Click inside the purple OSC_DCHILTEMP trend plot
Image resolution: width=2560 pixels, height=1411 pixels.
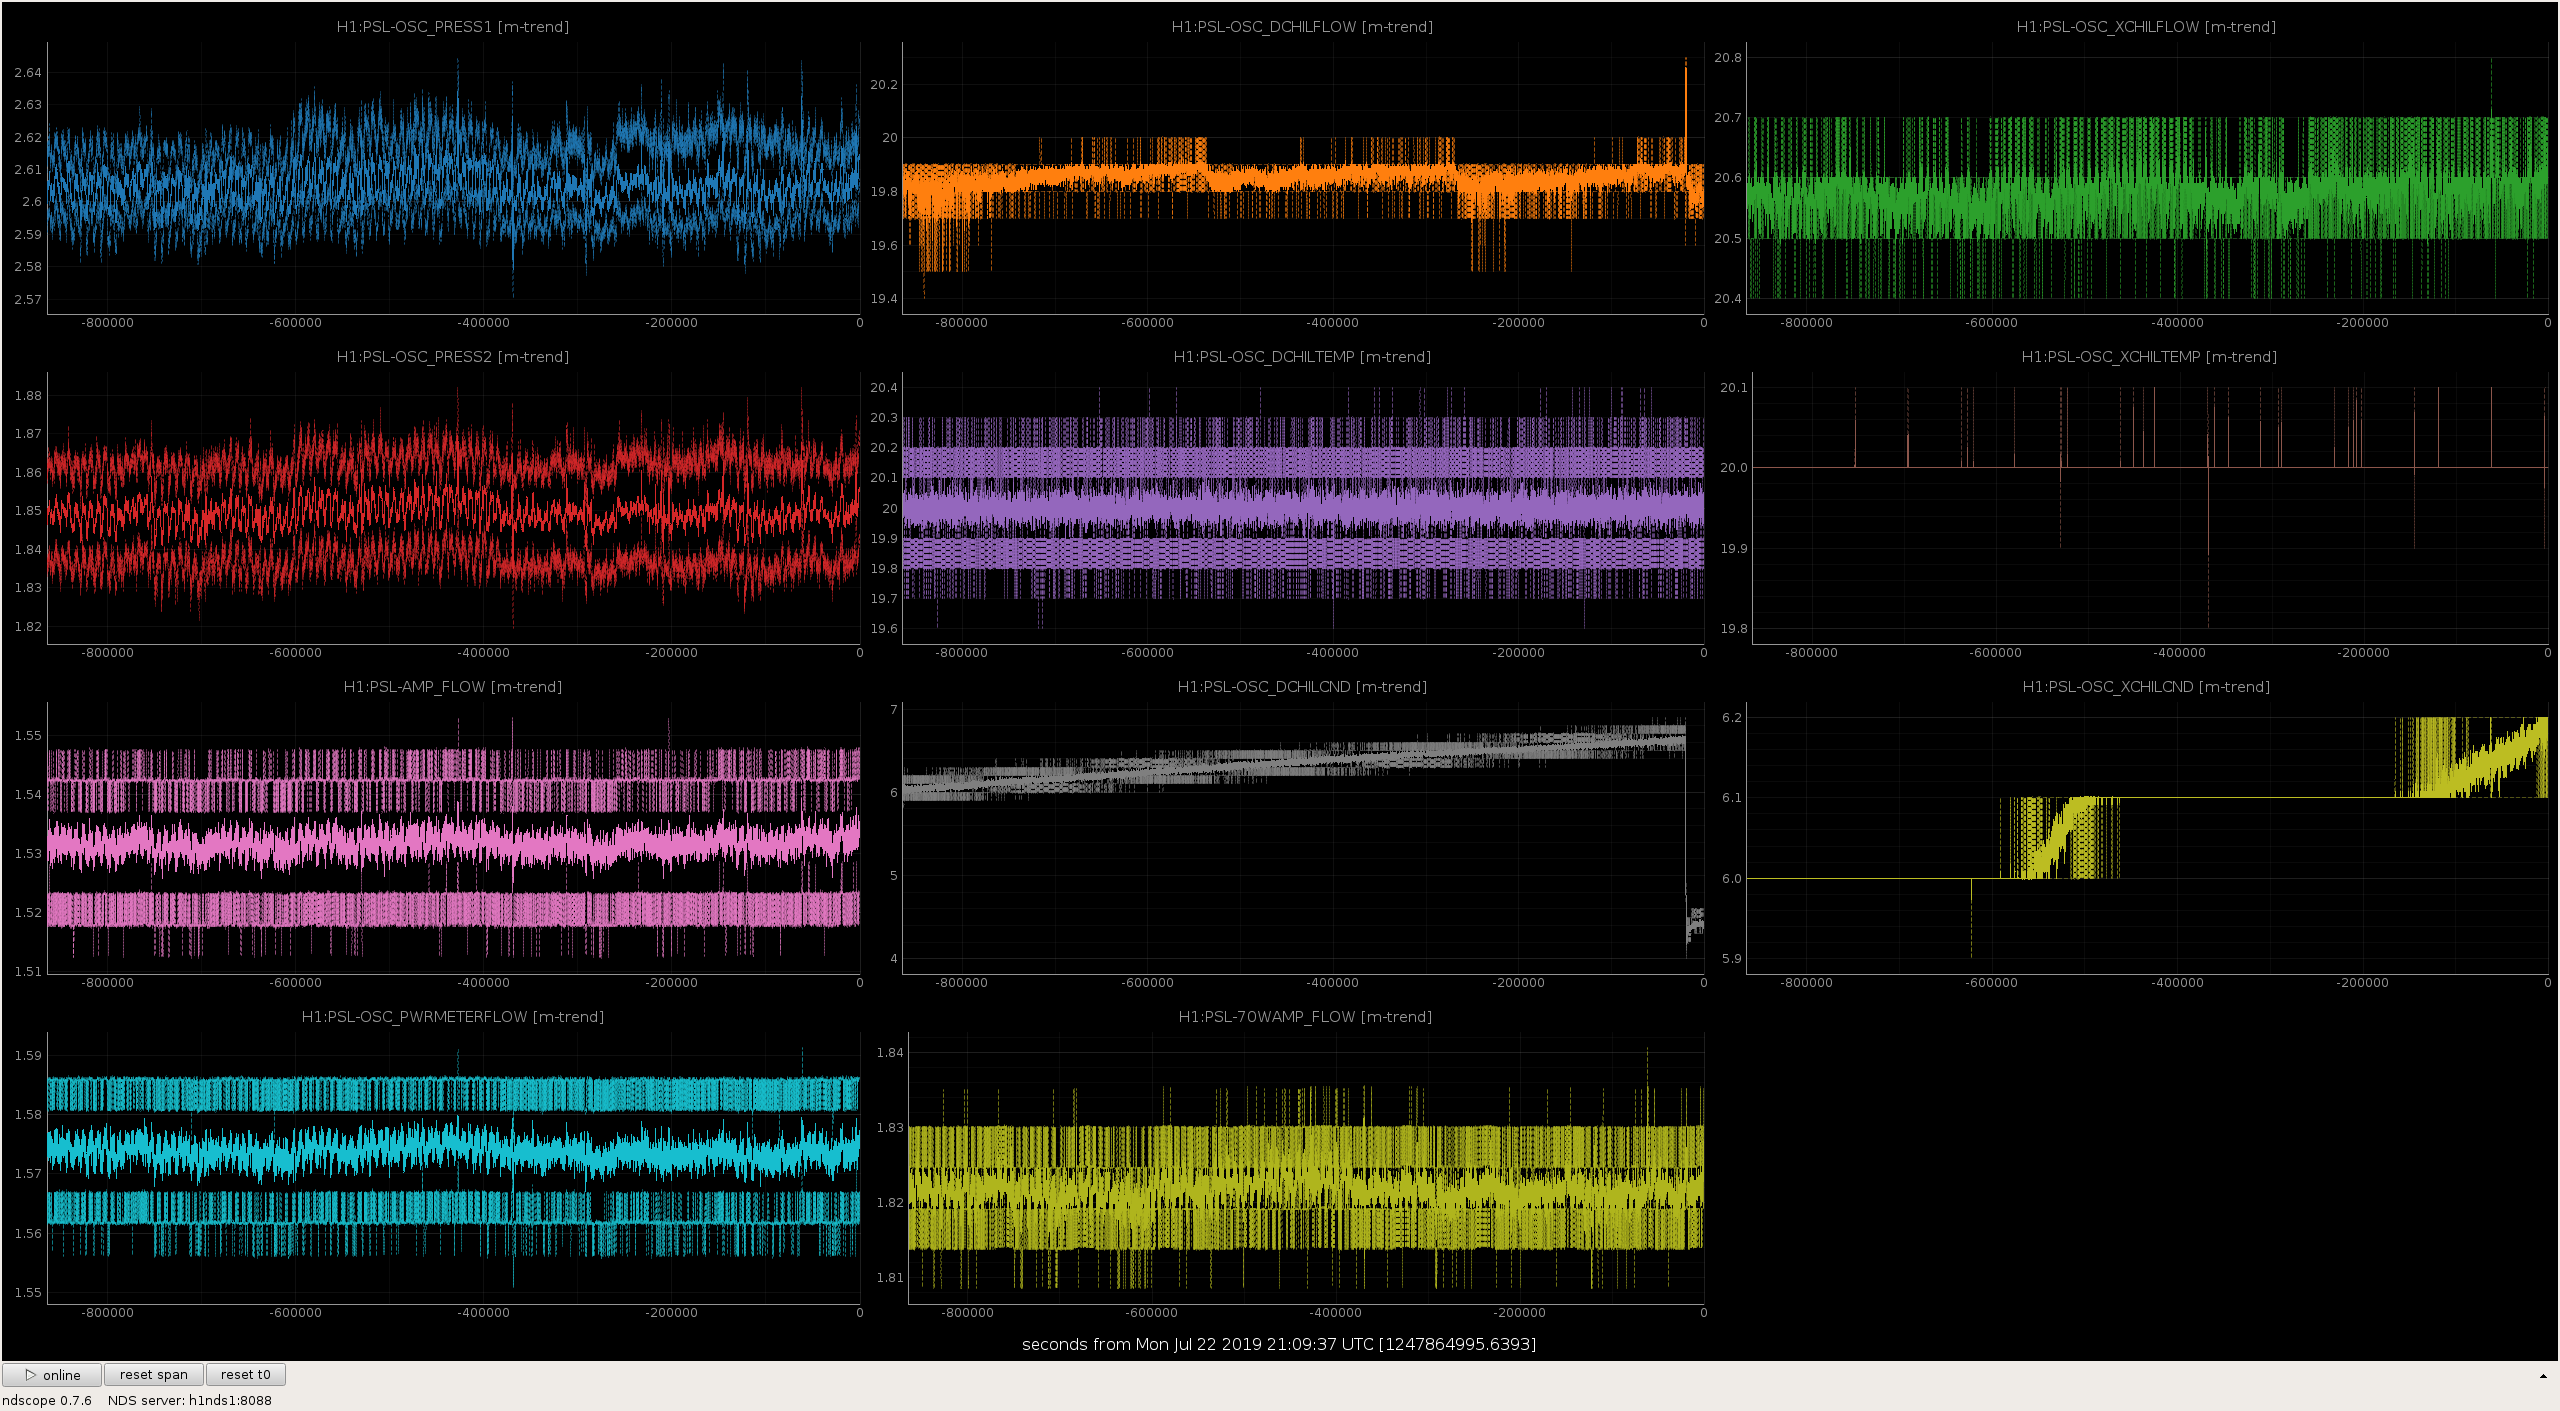(1303, 508)
